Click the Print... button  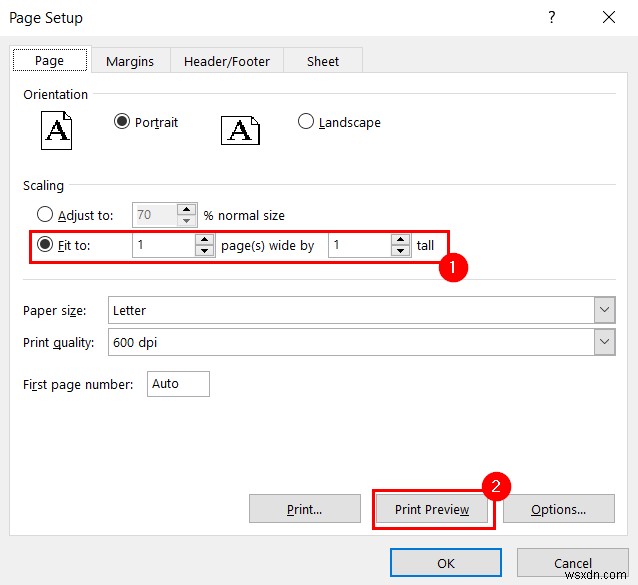(305, 509)
